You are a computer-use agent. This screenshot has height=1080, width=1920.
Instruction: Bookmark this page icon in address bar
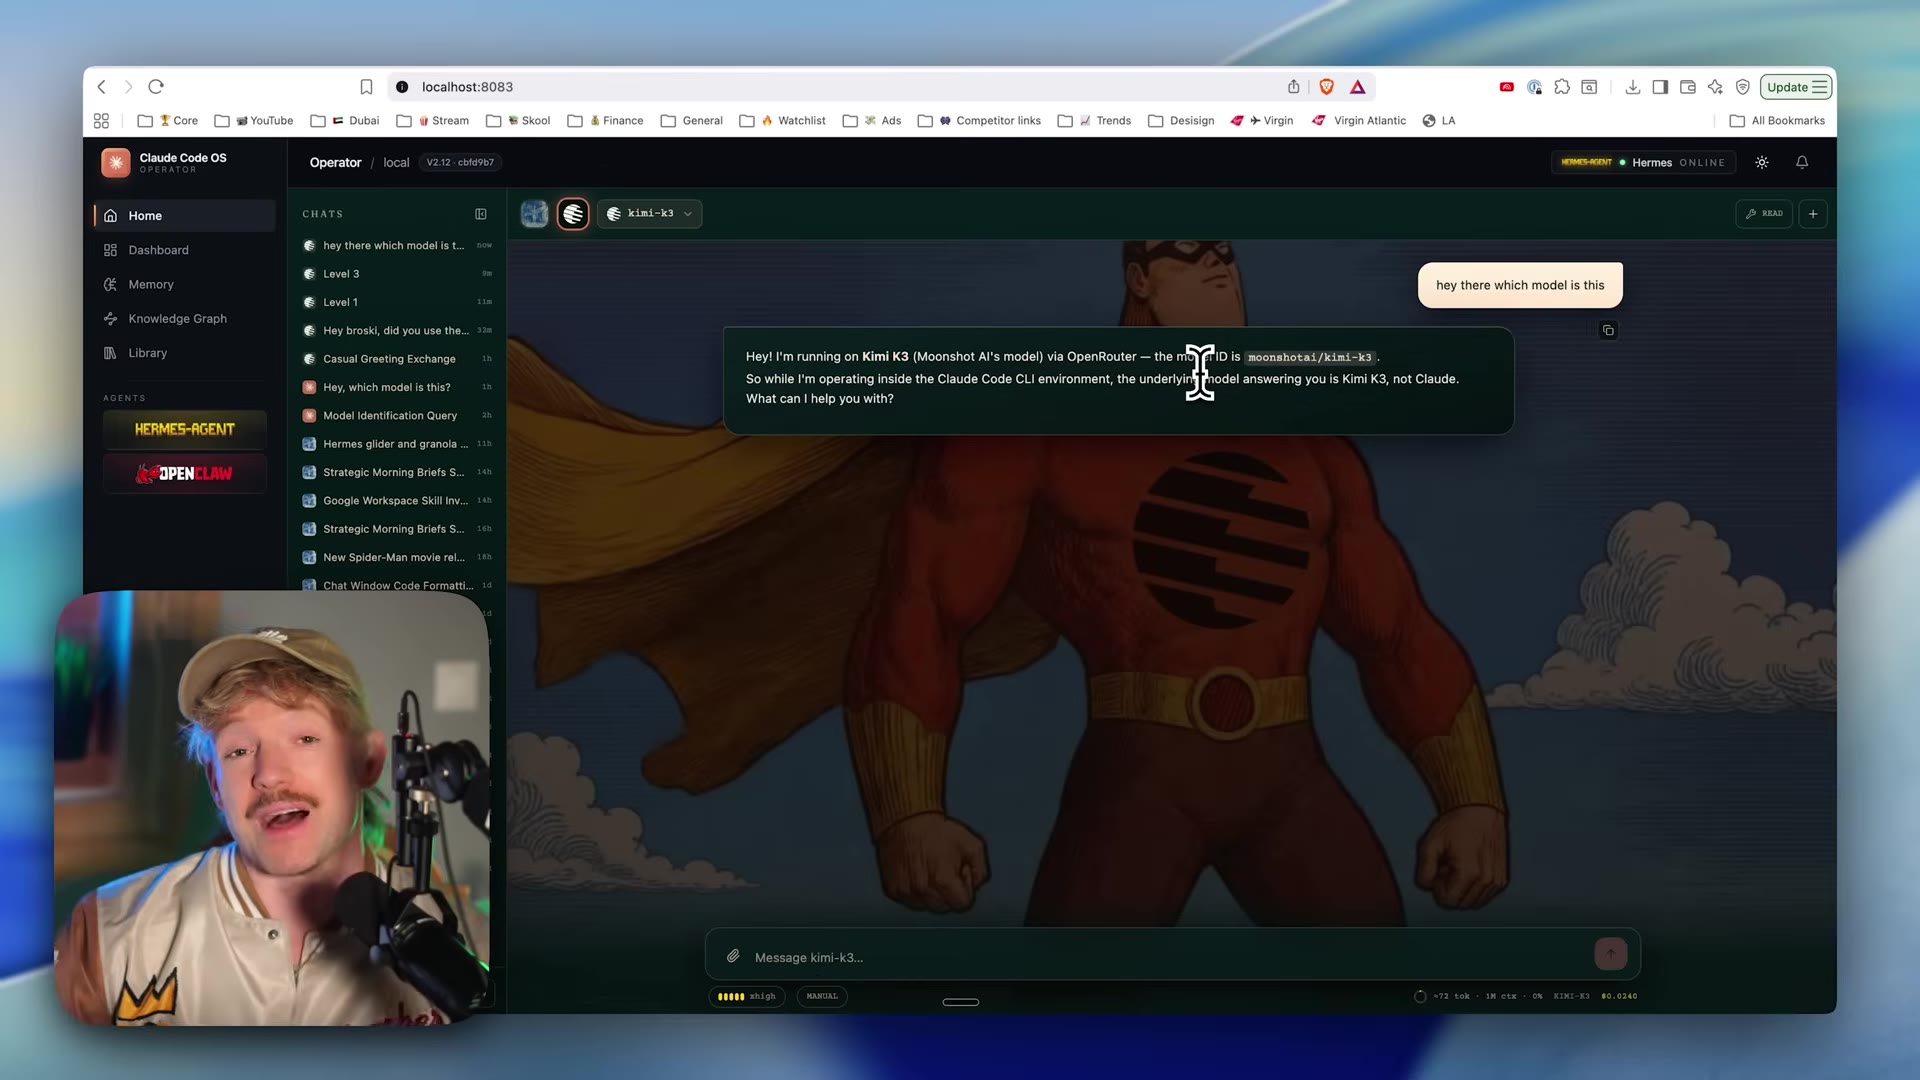[366, 87]
